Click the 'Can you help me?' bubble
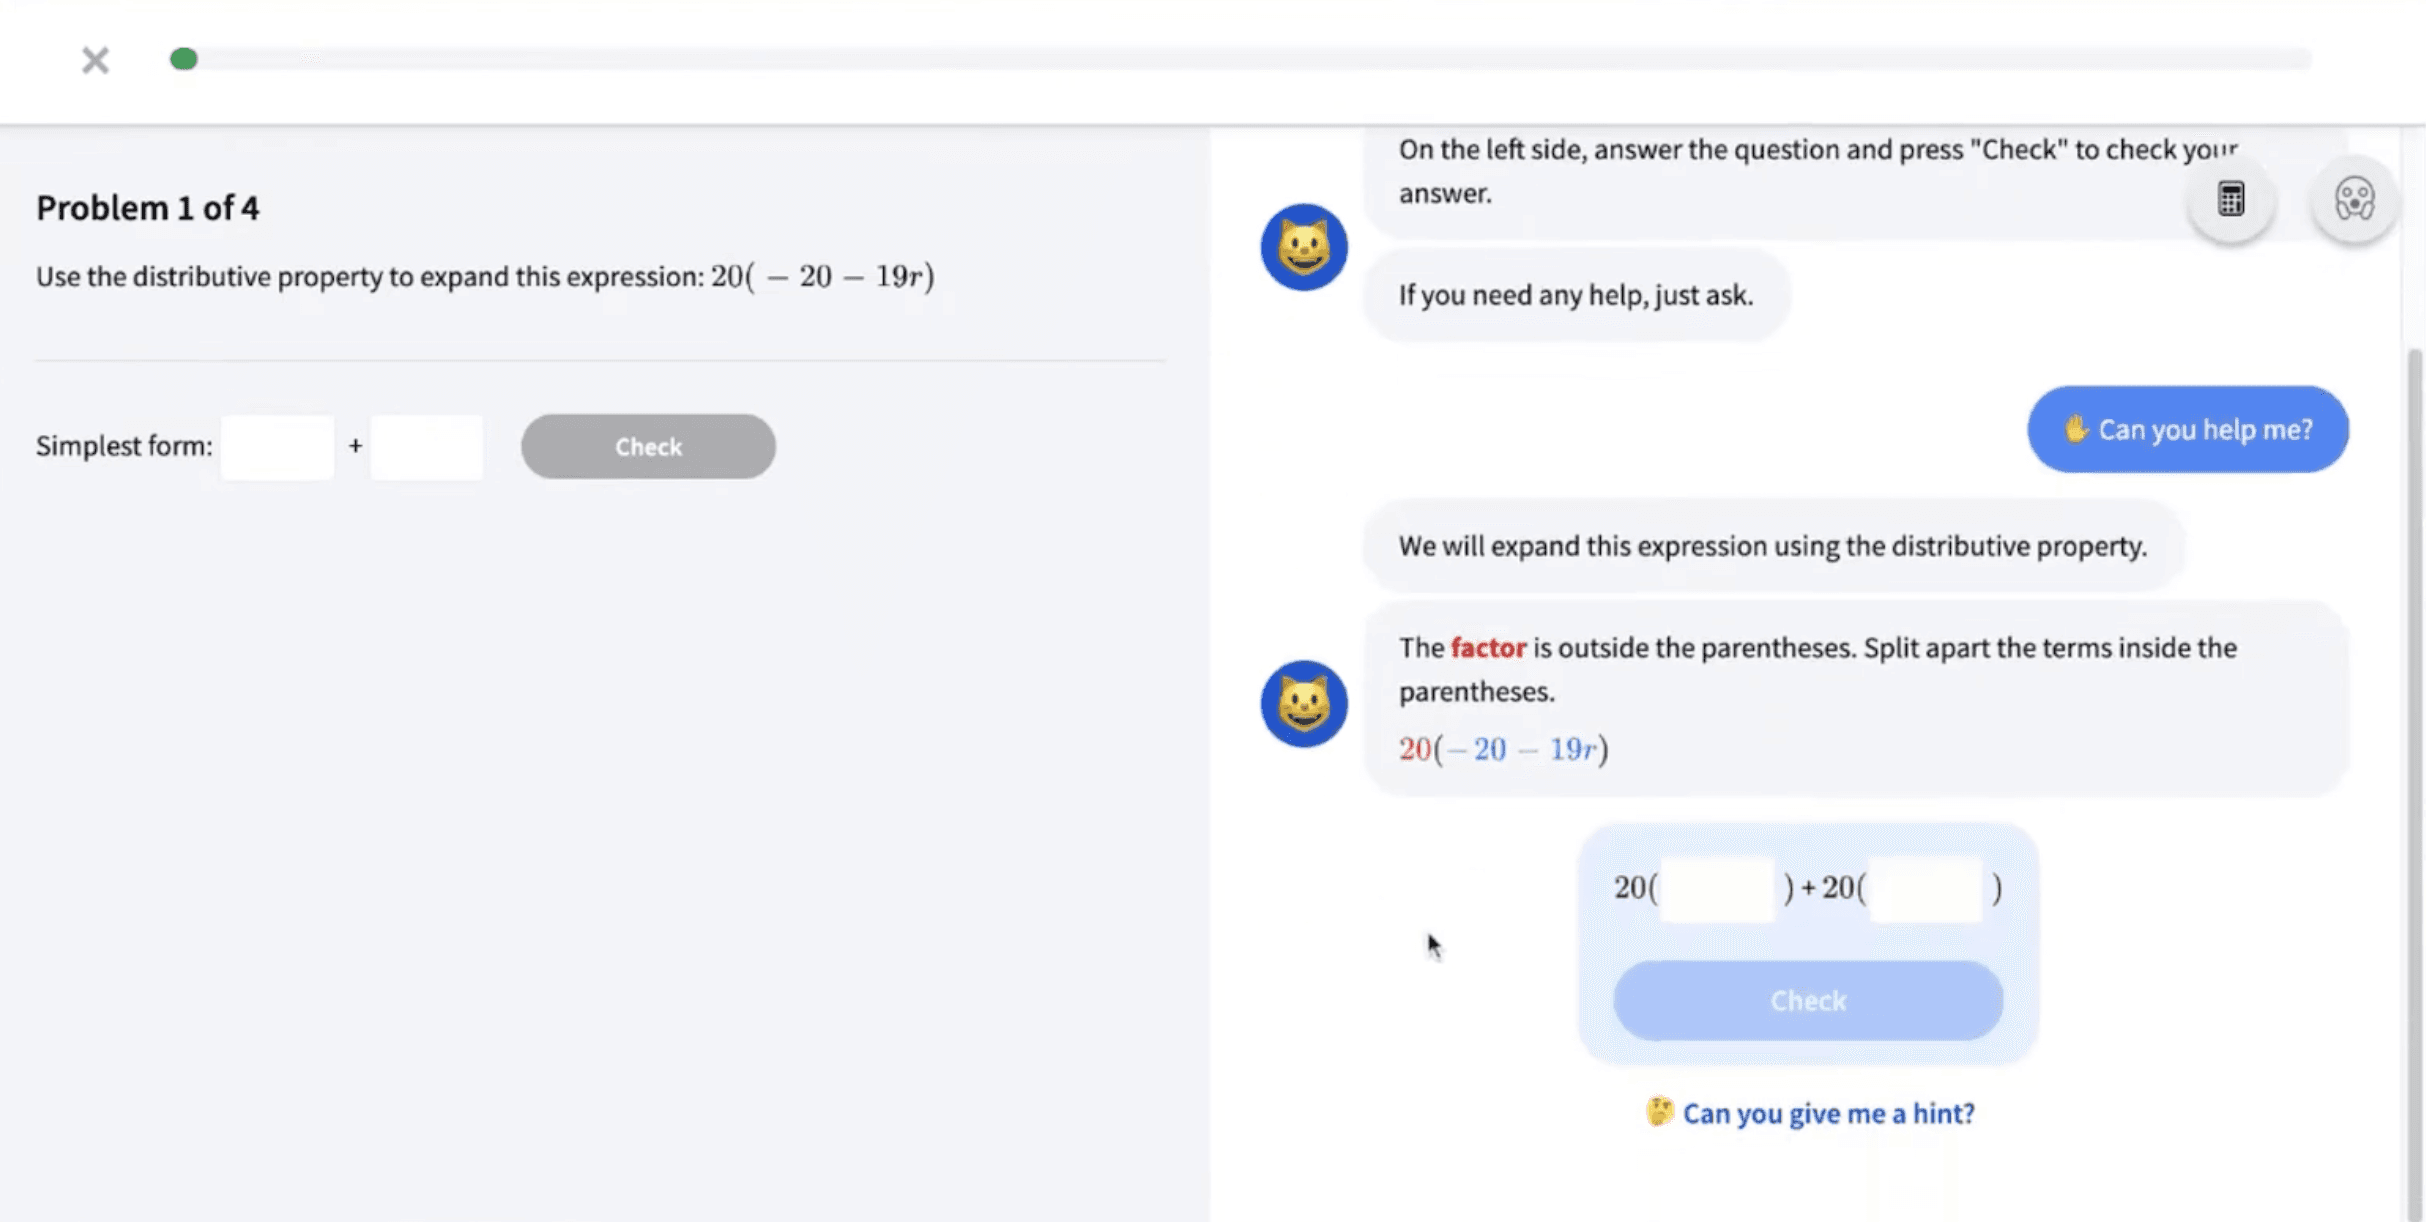The image size is (2426, 1222). [x=2187, y=429]
